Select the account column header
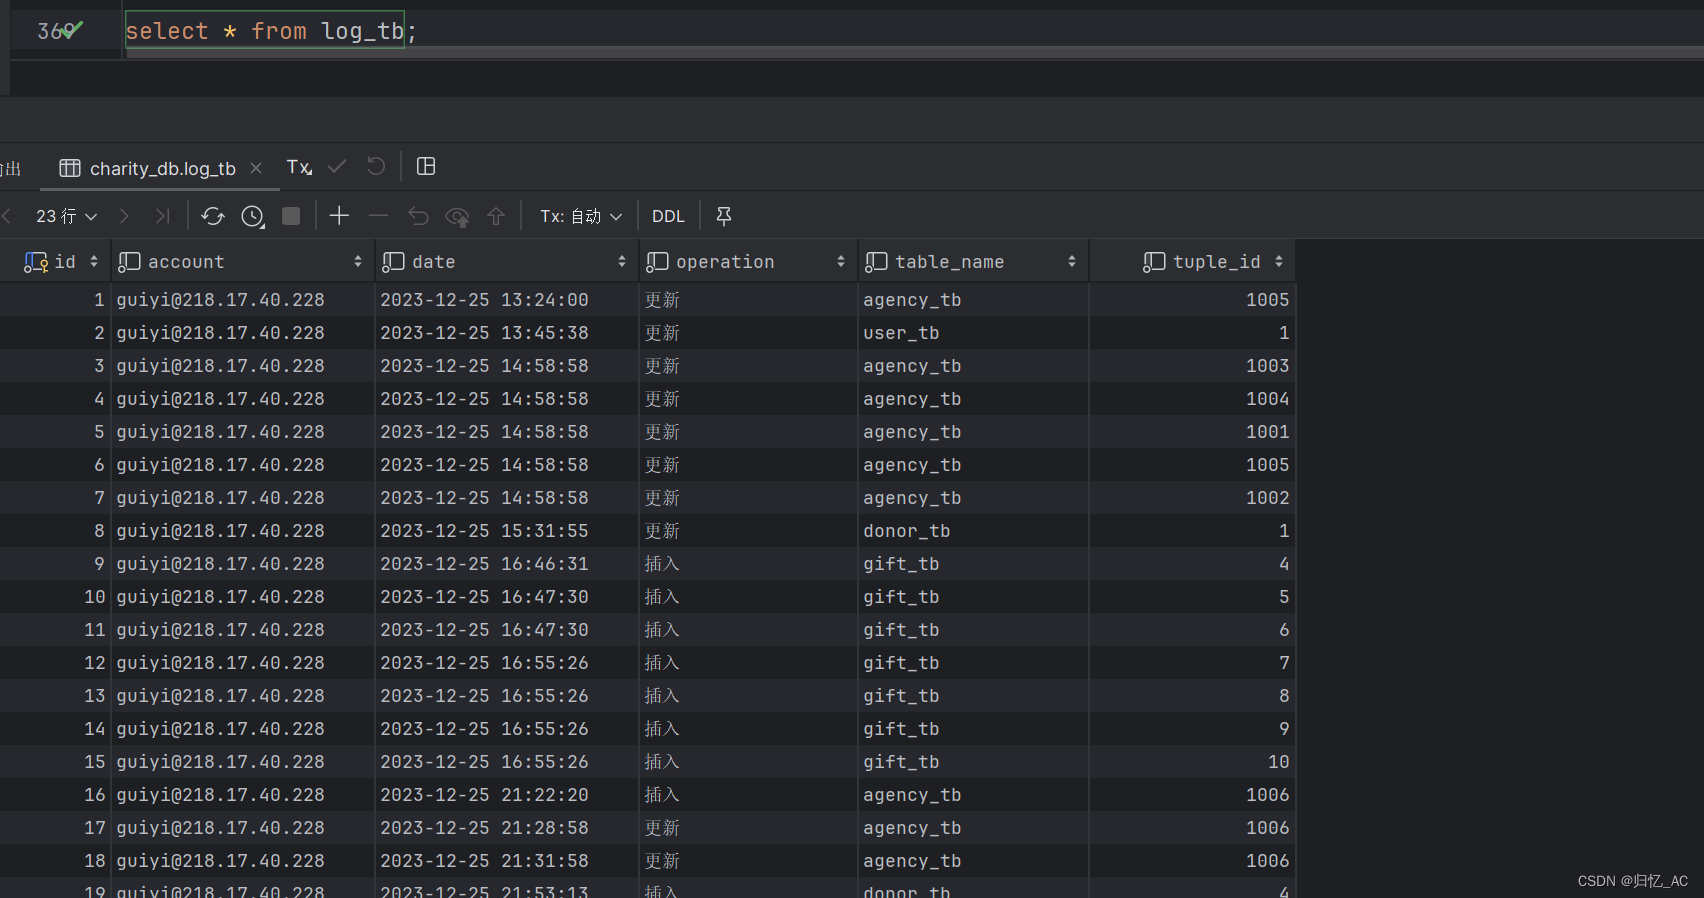This screenshot has height=898, width=1704. [242, 261]
